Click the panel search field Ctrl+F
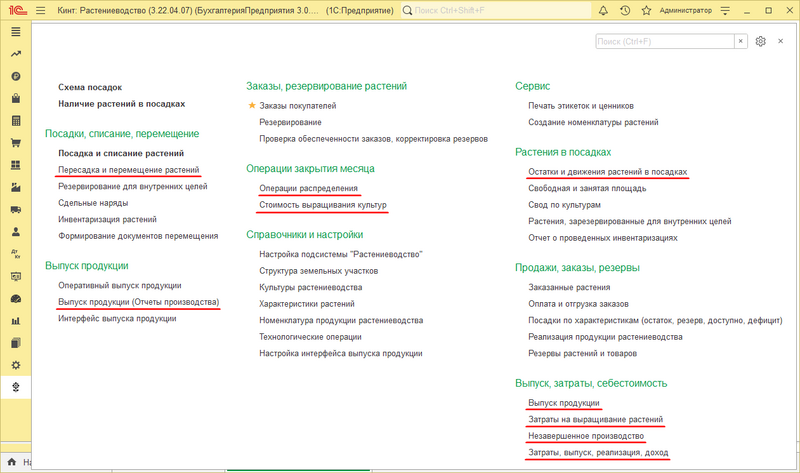The image size is (800, 473). click(x=665, y=41)
